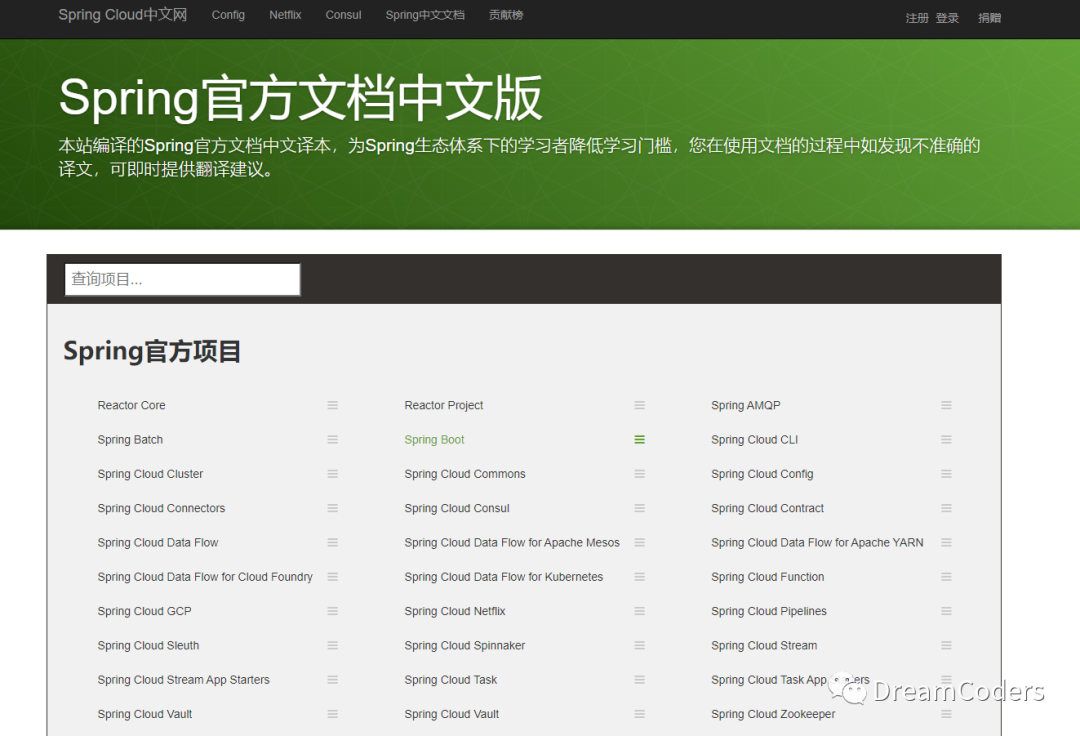Open Spring Boot project link
1080x736 pixels.
coord(434,440)
